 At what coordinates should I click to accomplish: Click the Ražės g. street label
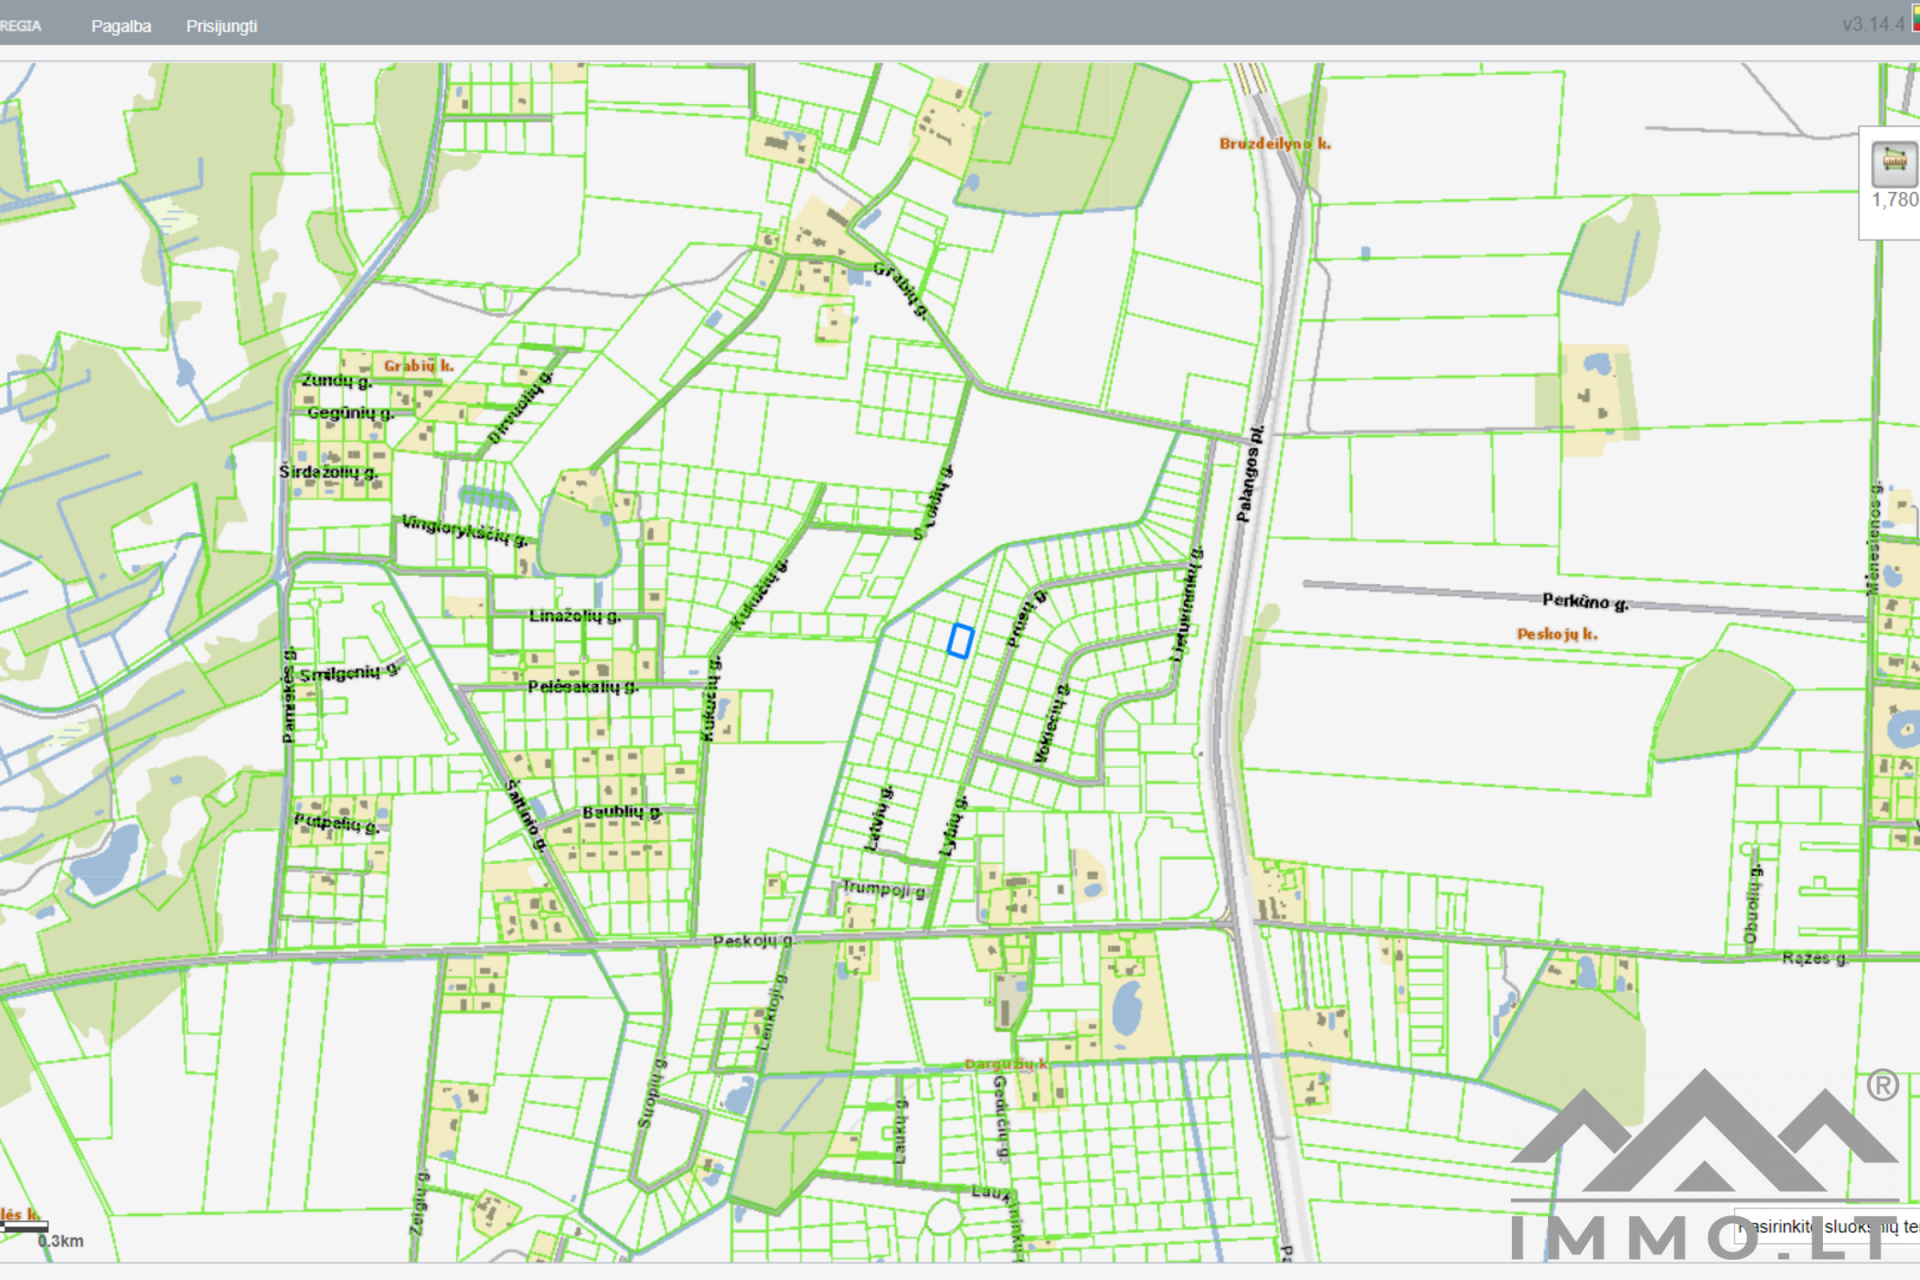1815,958
